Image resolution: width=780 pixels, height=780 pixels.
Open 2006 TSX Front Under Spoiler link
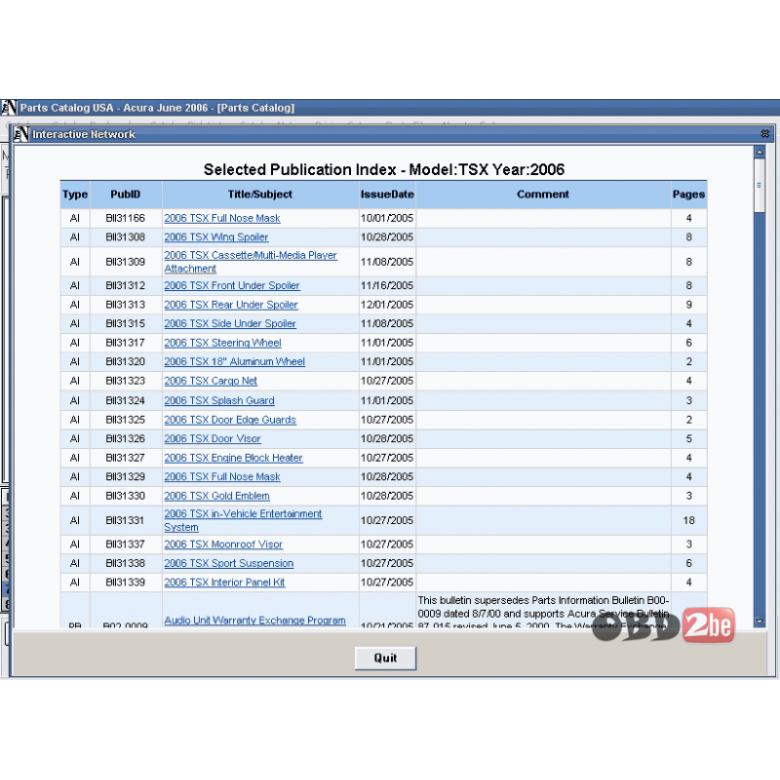pyautogui.click(x=232, y=286)
